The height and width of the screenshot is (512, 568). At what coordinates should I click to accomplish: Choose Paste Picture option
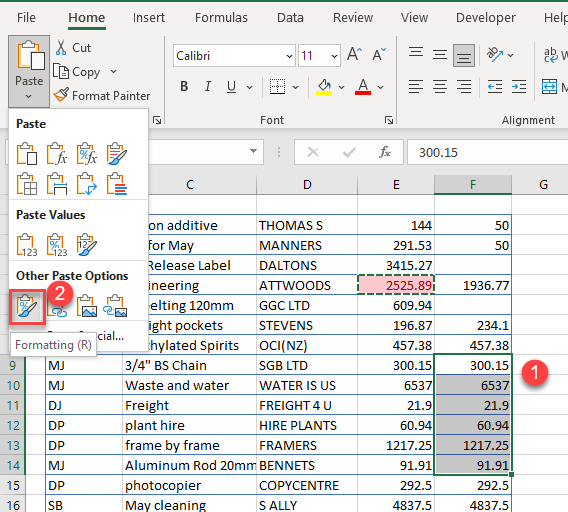87,306
